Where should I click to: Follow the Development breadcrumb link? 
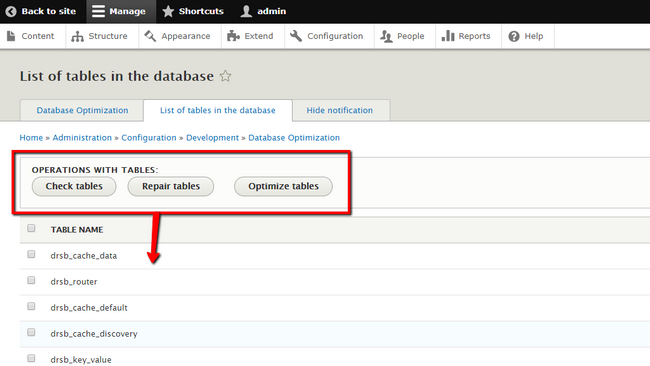click(212, 138)
